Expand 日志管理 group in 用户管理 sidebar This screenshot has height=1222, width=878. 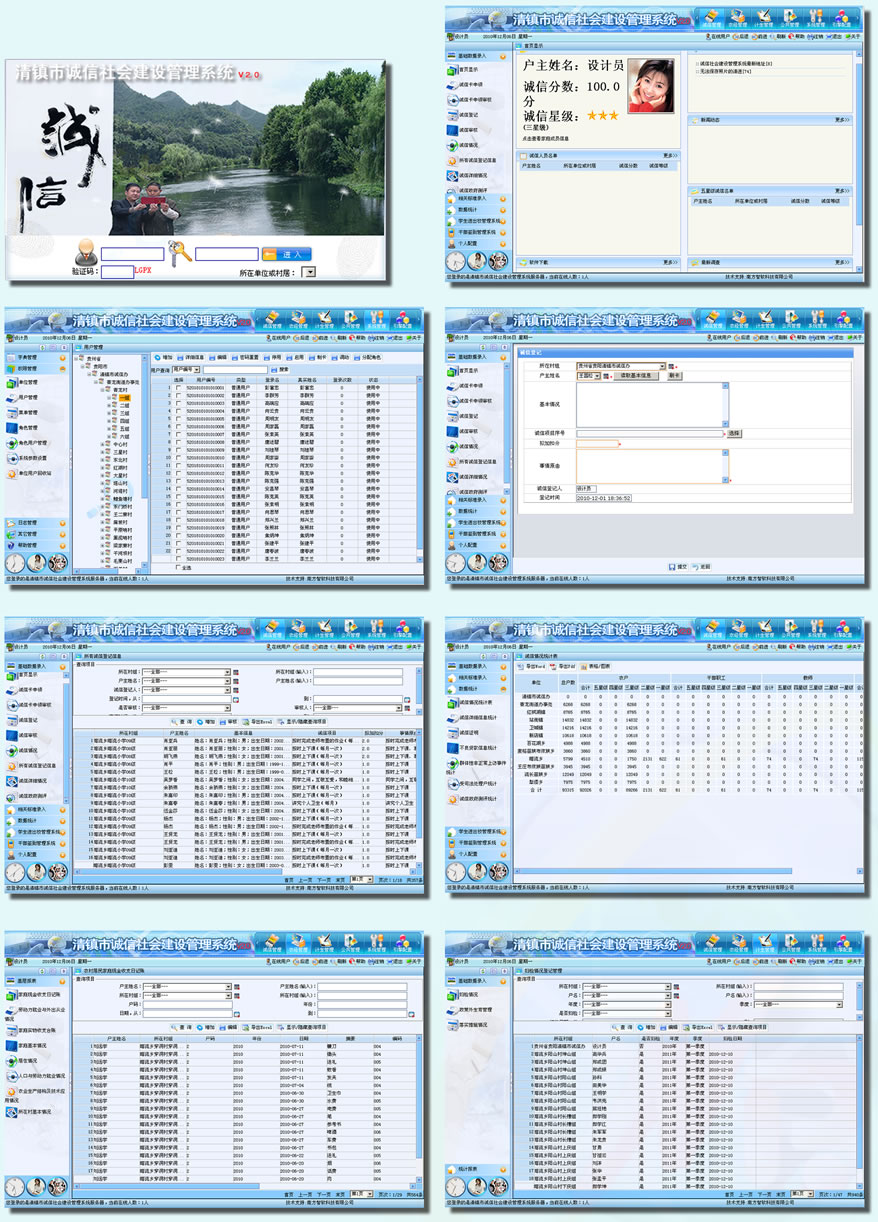[x=63, y=523]
